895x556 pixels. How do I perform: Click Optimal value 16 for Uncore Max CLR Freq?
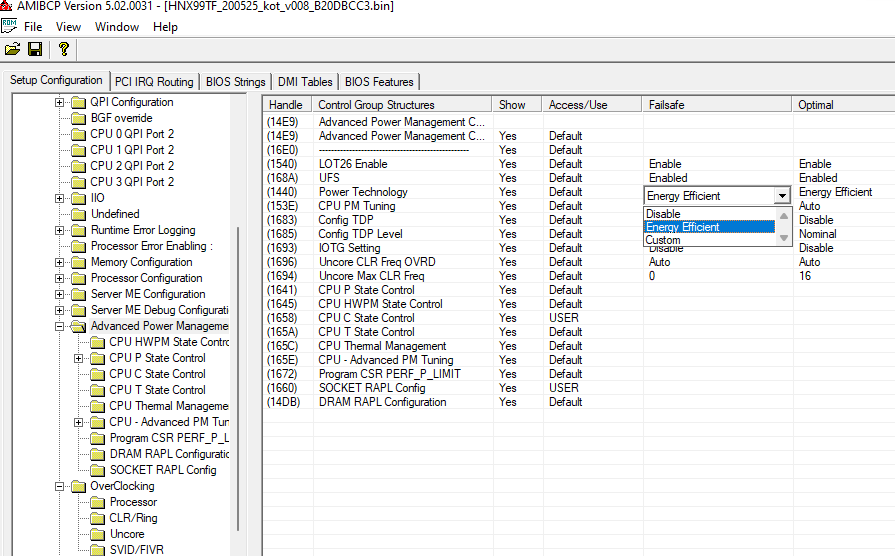click(x=805, y=276)
